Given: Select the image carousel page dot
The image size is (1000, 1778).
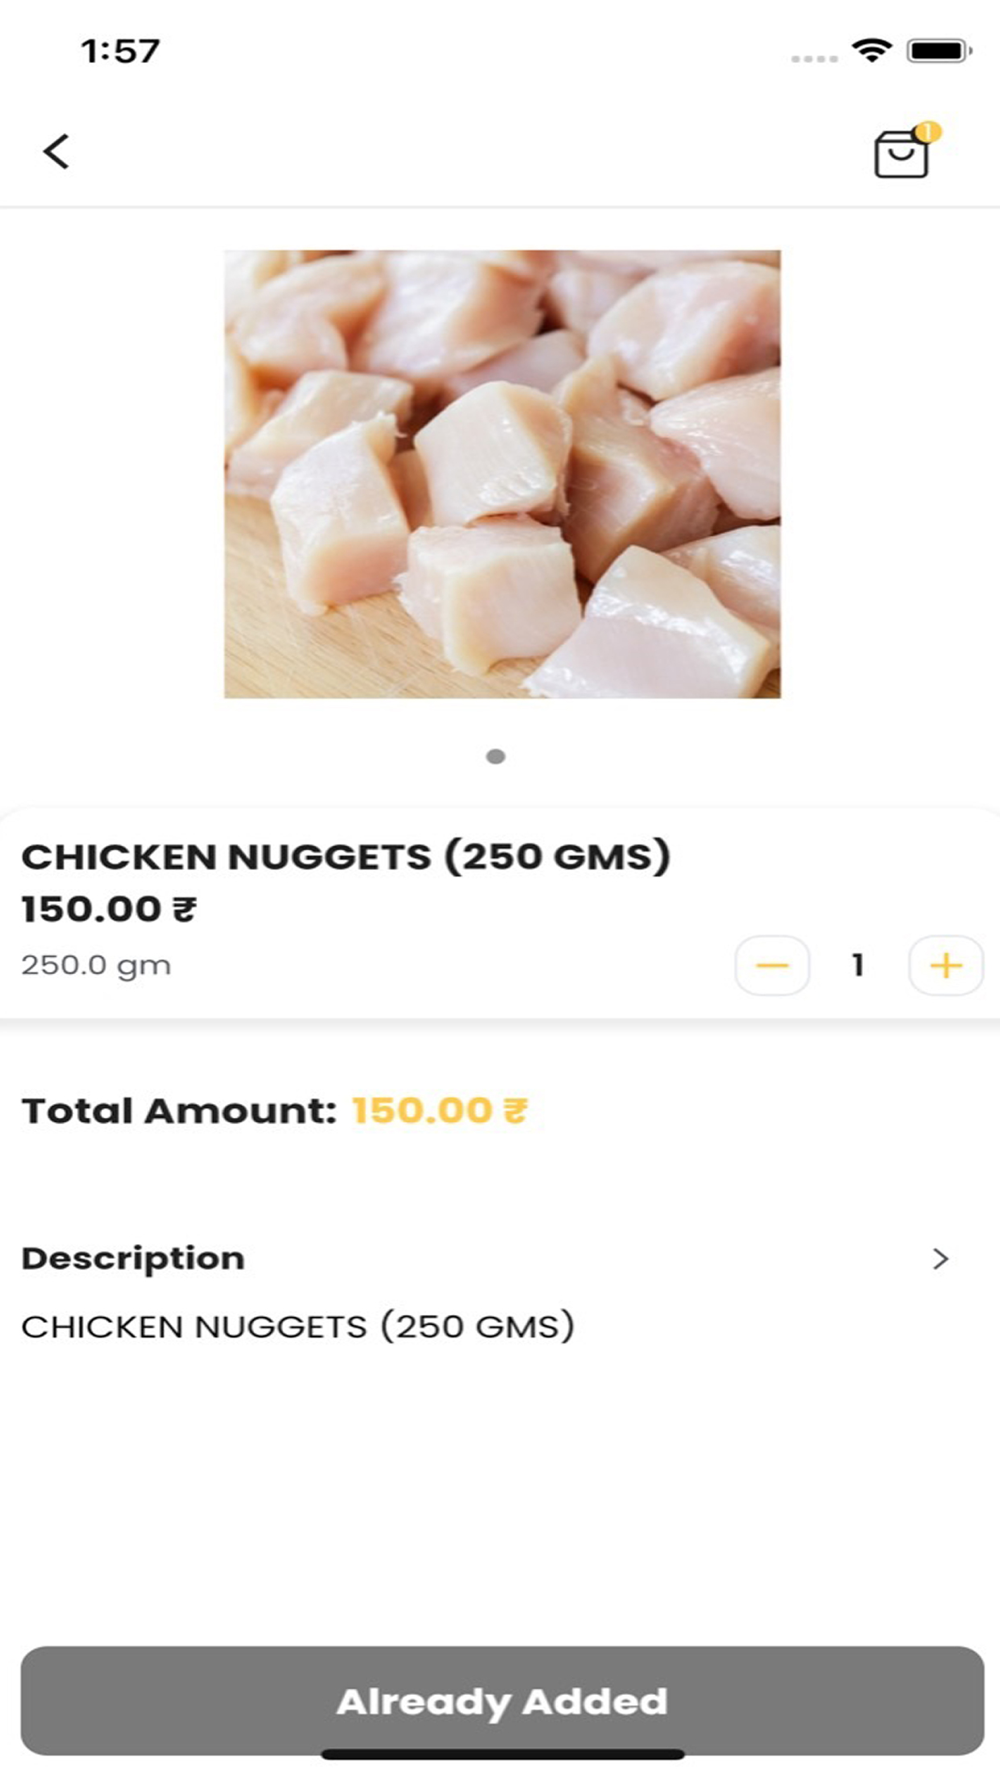Looking at the screenshot, I should point(496,756).
